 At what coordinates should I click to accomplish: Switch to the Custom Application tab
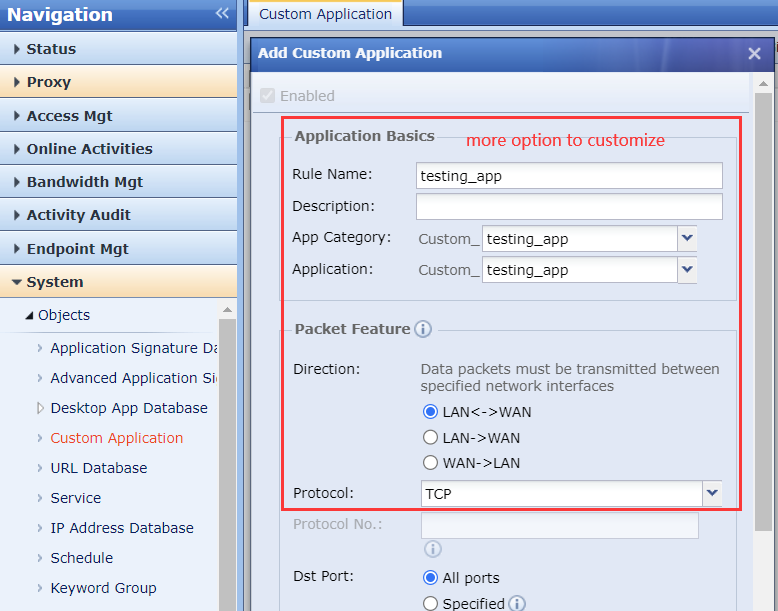tap(325, 14)
